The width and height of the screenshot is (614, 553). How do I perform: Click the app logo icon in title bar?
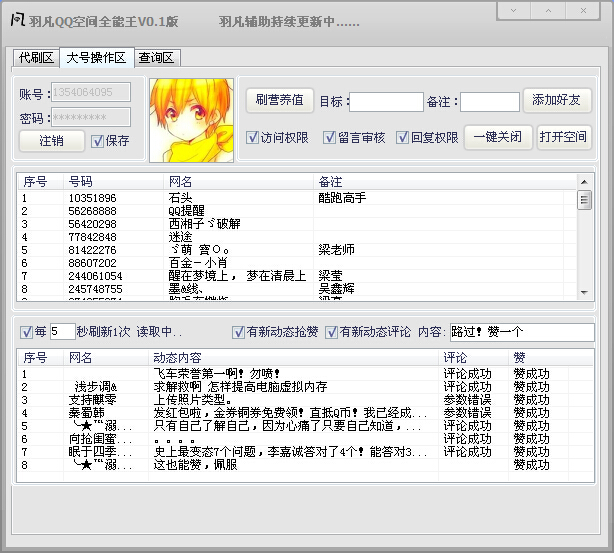tap(18, 19)
